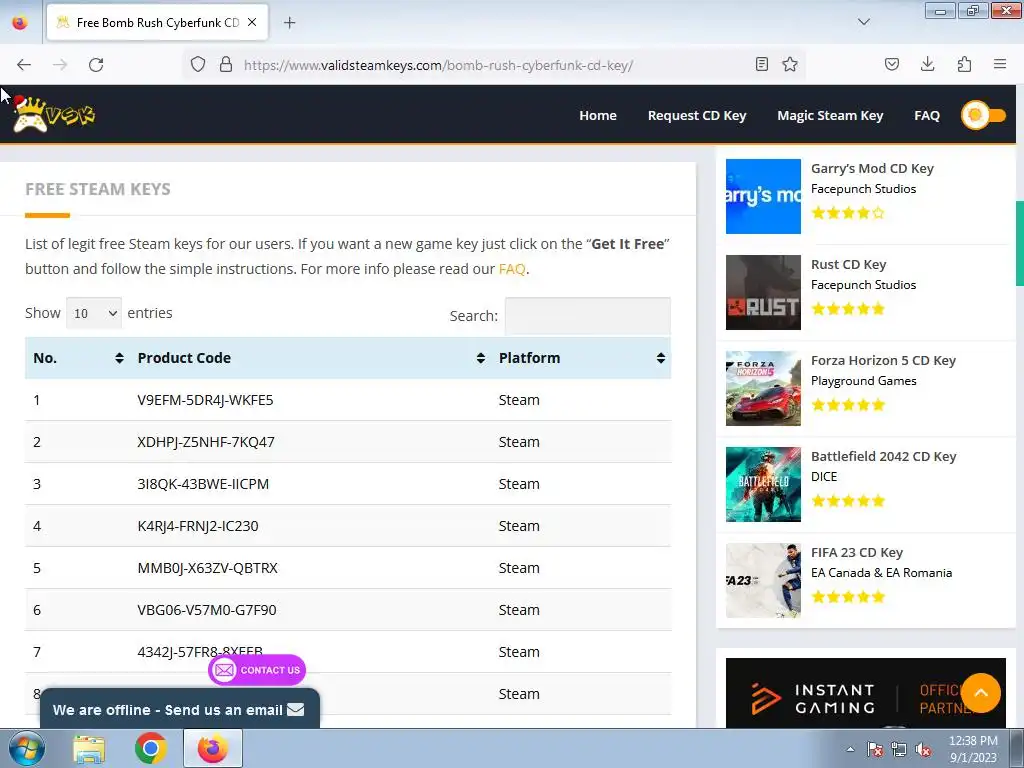Click the Instant Gaming partner banner
1024x768 pixels.
(865, 693)
